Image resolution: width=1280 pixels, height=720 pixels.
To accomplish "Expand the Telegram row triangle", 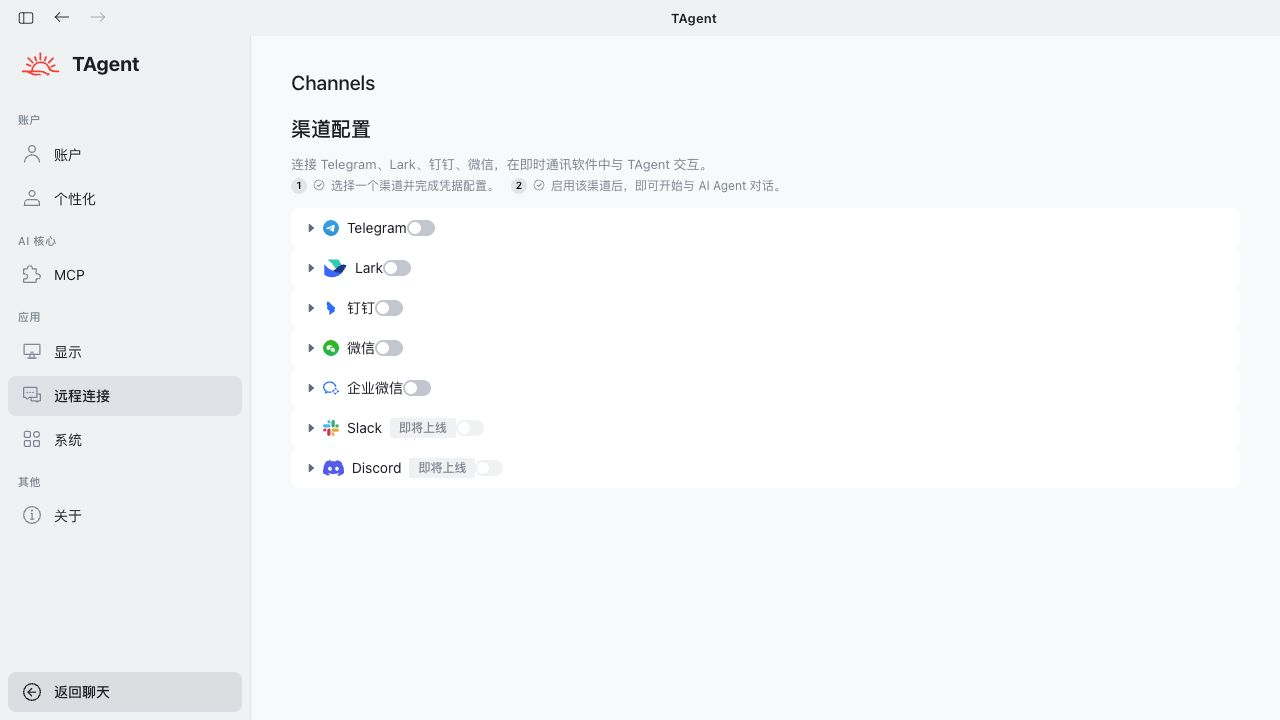I will pos(311,228).
